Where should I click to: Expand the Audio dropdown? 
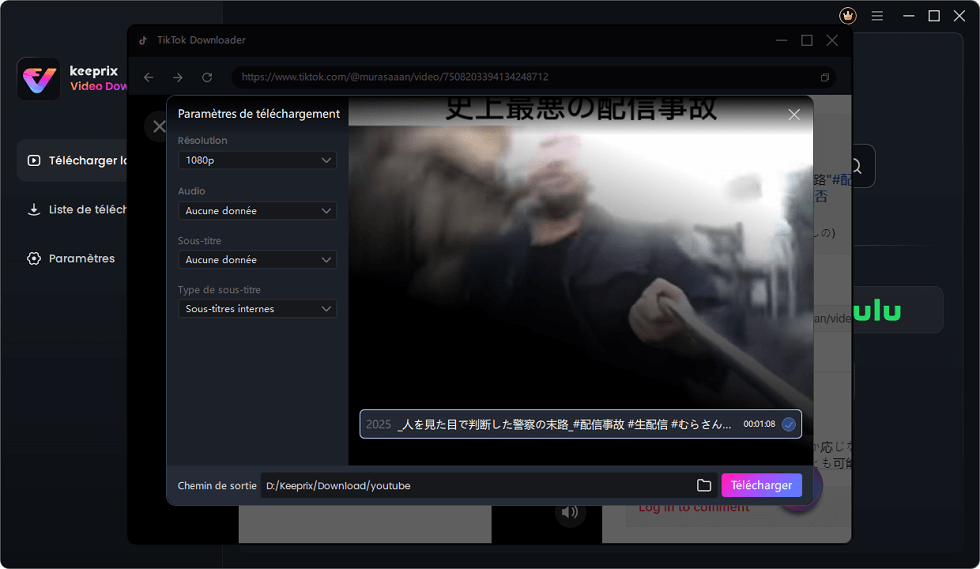[x=258, y=211]
